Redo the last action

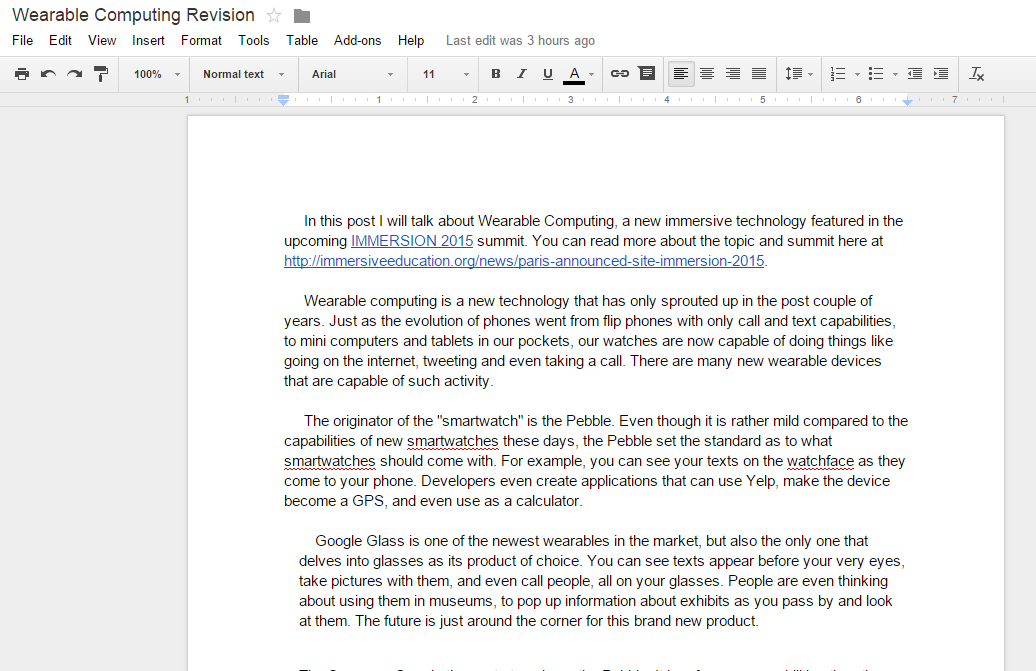75,74
